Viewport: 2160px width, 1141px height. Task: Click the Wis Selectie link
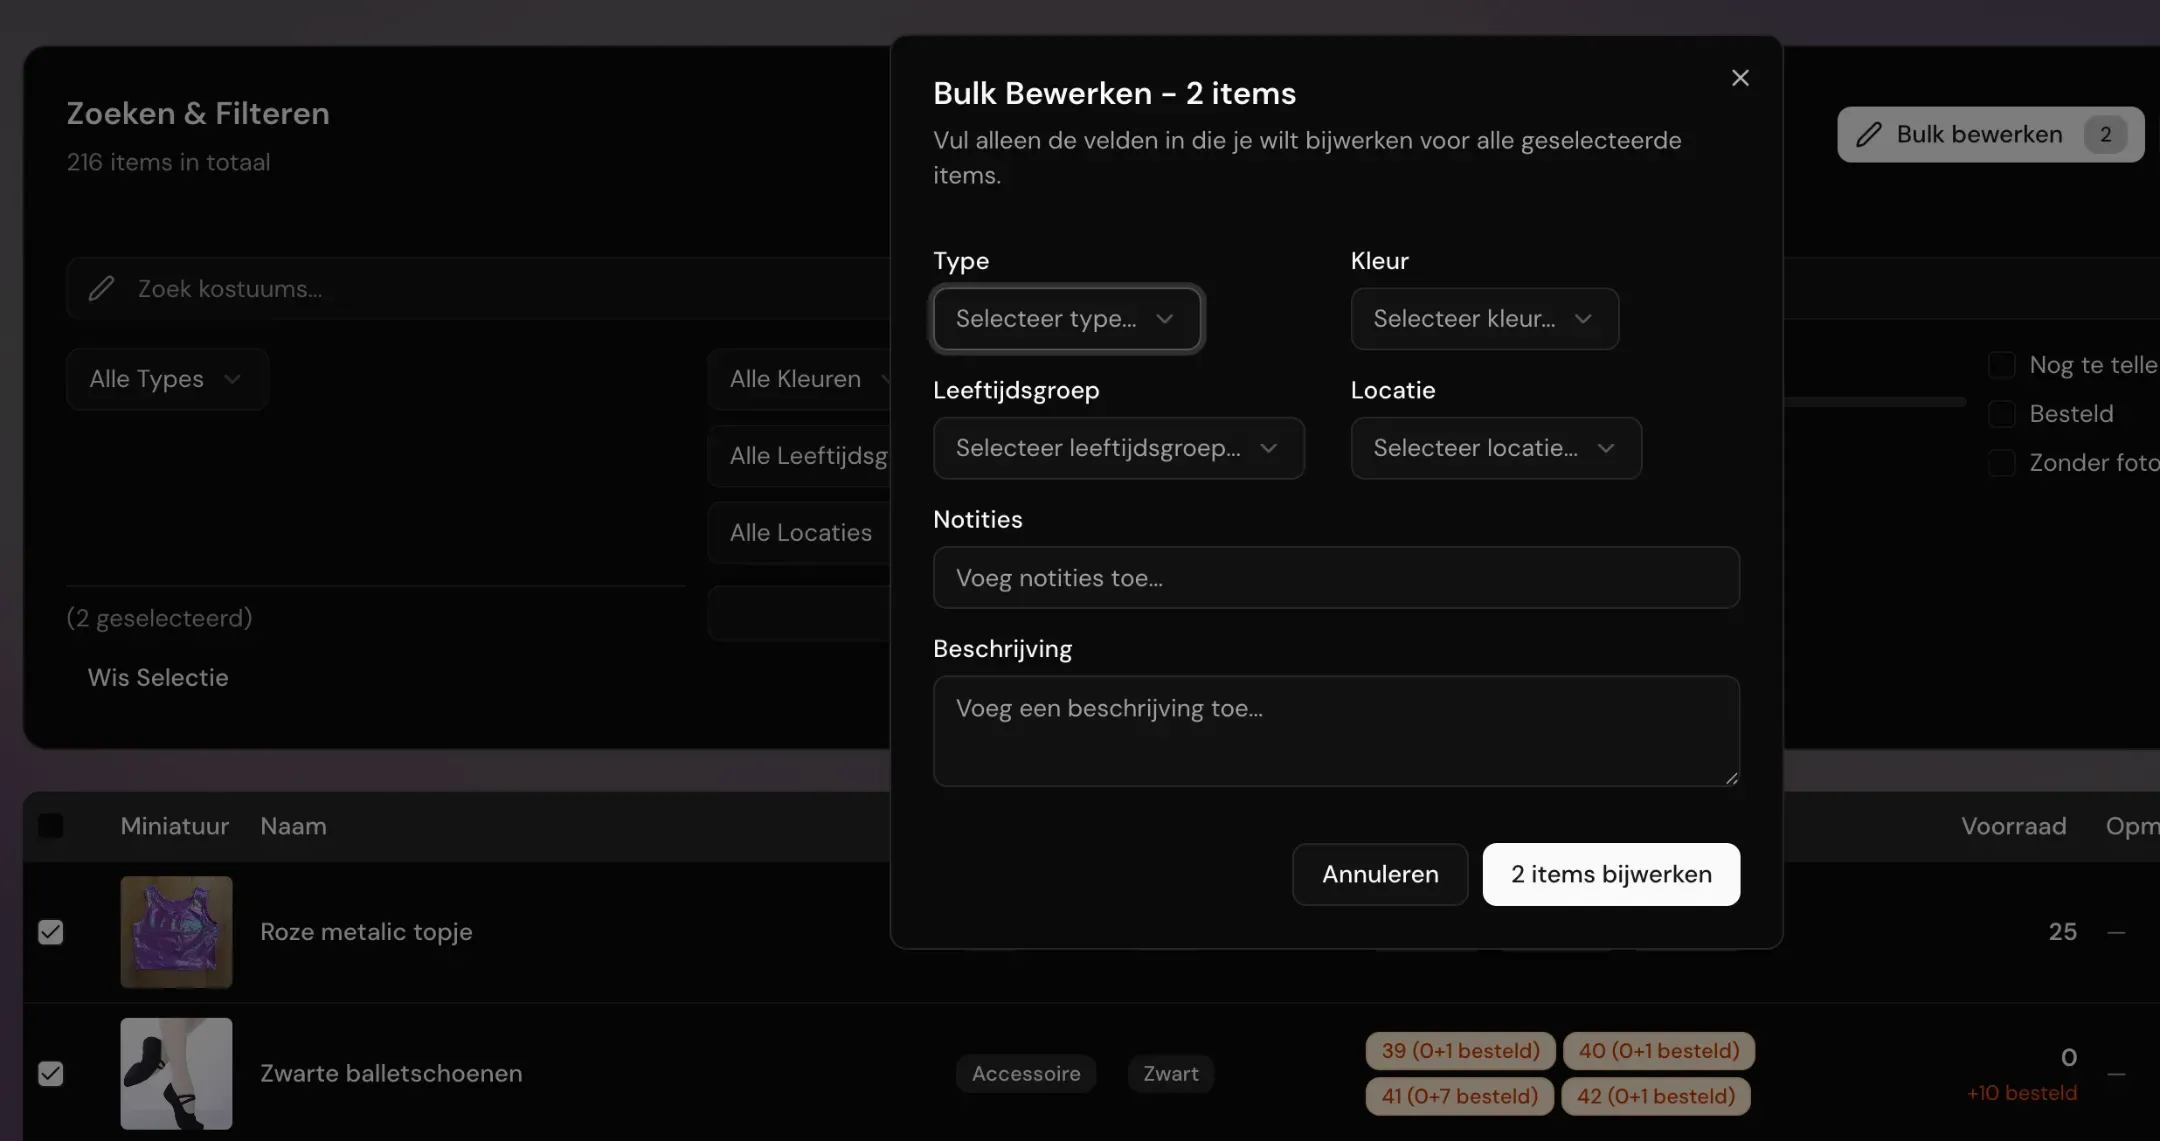coord(158,678)
